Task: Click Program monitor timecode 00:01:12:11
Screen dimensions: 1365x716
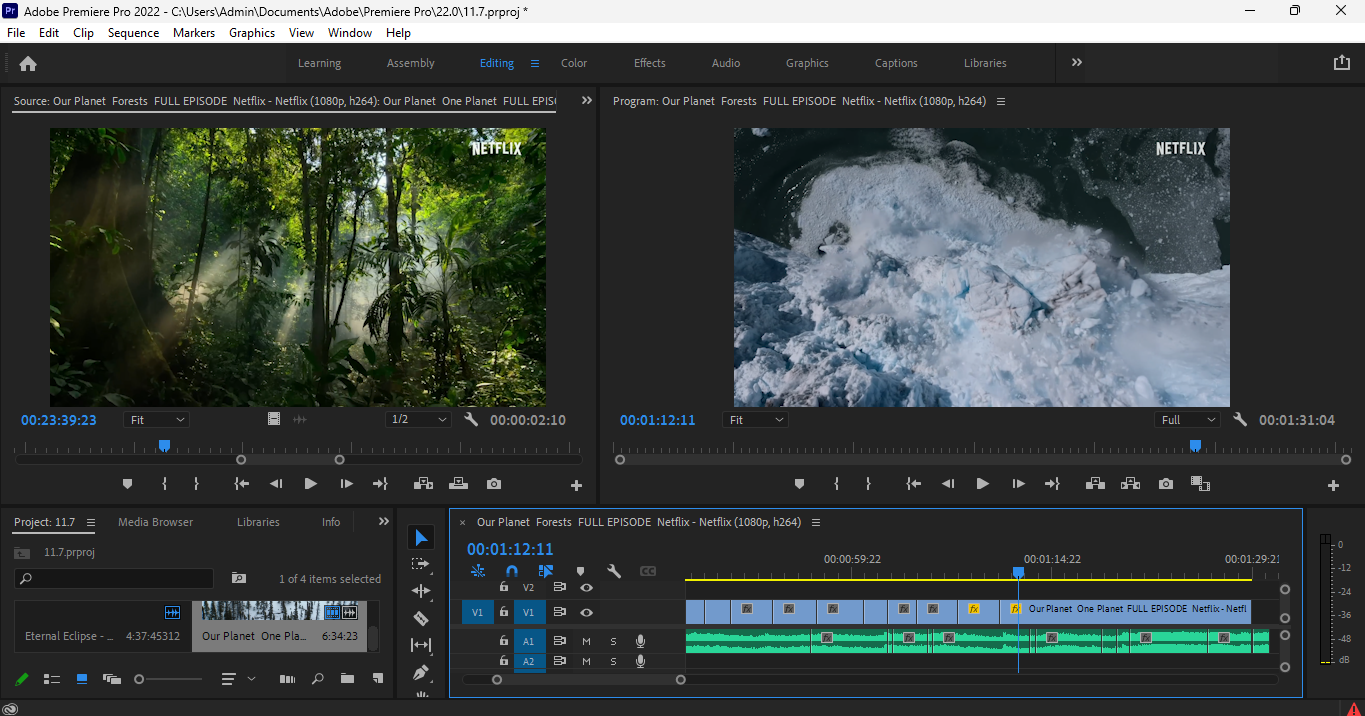Action: point(657,420)
